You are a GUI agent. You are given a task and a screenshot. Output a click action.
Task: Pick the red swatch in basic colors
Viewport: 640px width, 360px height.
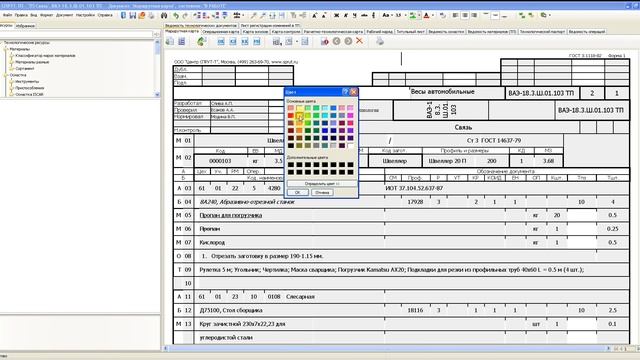coord(291,116)
